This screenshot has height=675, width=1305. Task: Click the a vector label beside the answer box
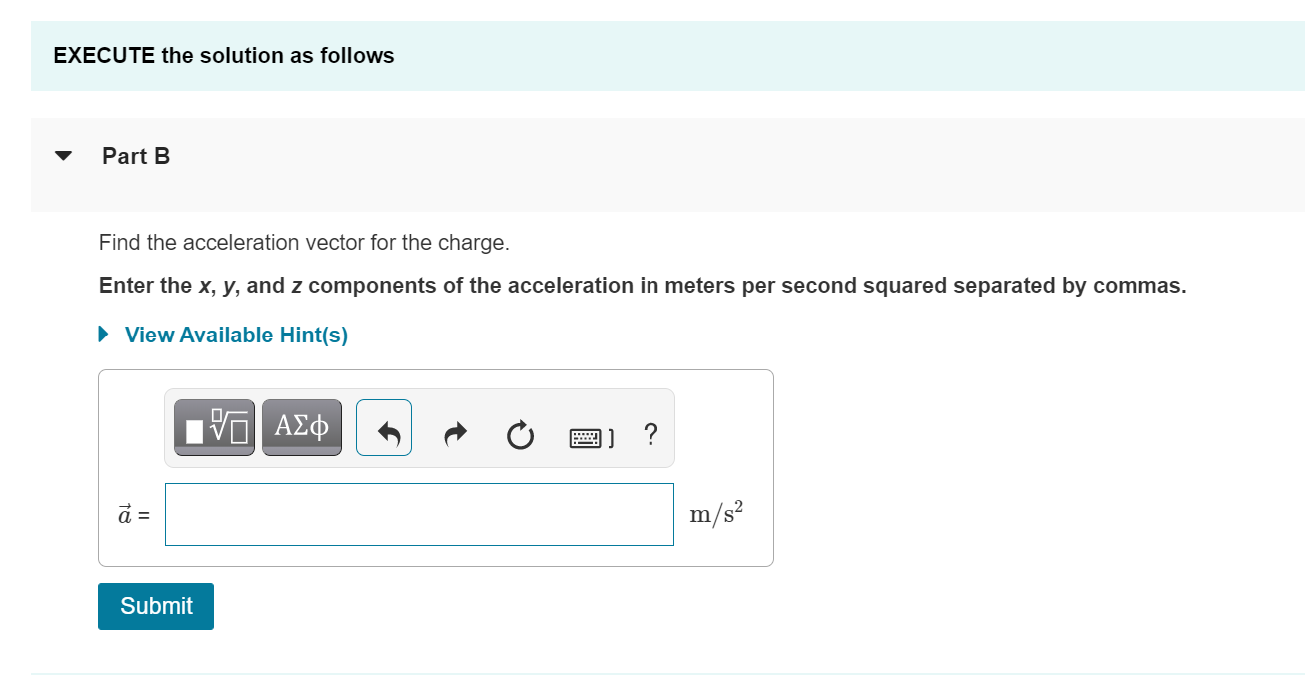tap(132, 513)
